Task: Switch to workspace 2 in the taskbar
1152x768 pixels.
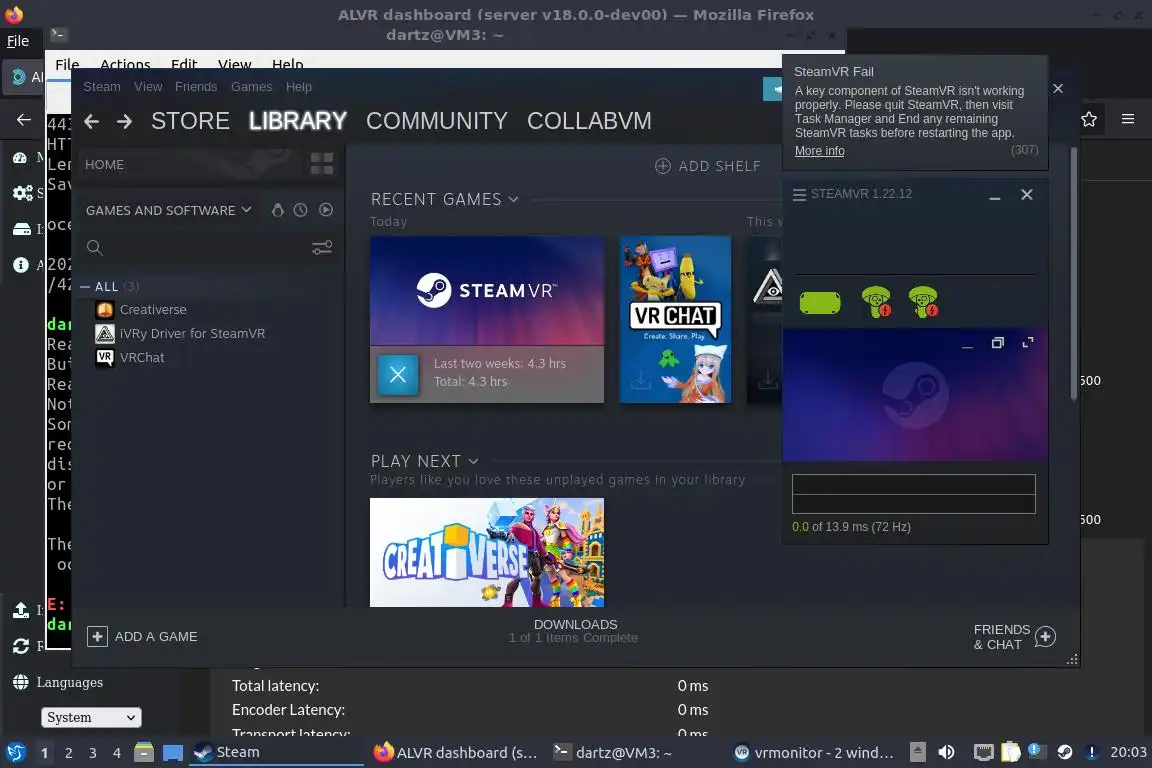Action: [68, 753]
